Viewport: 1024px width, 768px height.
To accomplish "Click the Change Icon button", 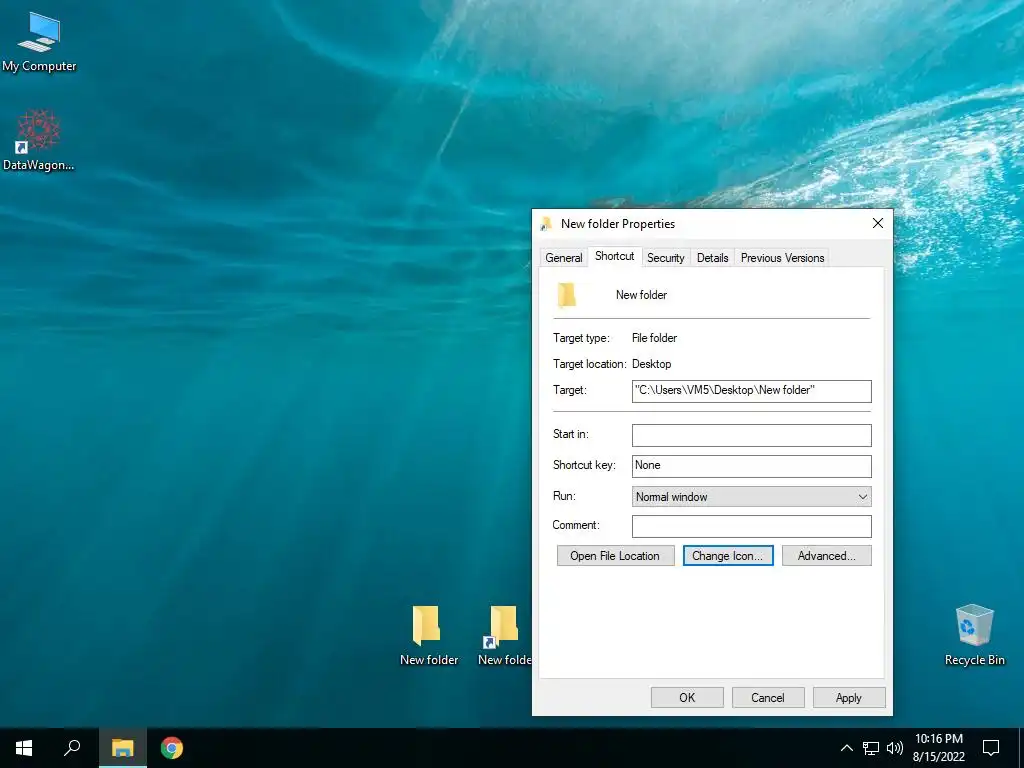I will click(728, 556).
